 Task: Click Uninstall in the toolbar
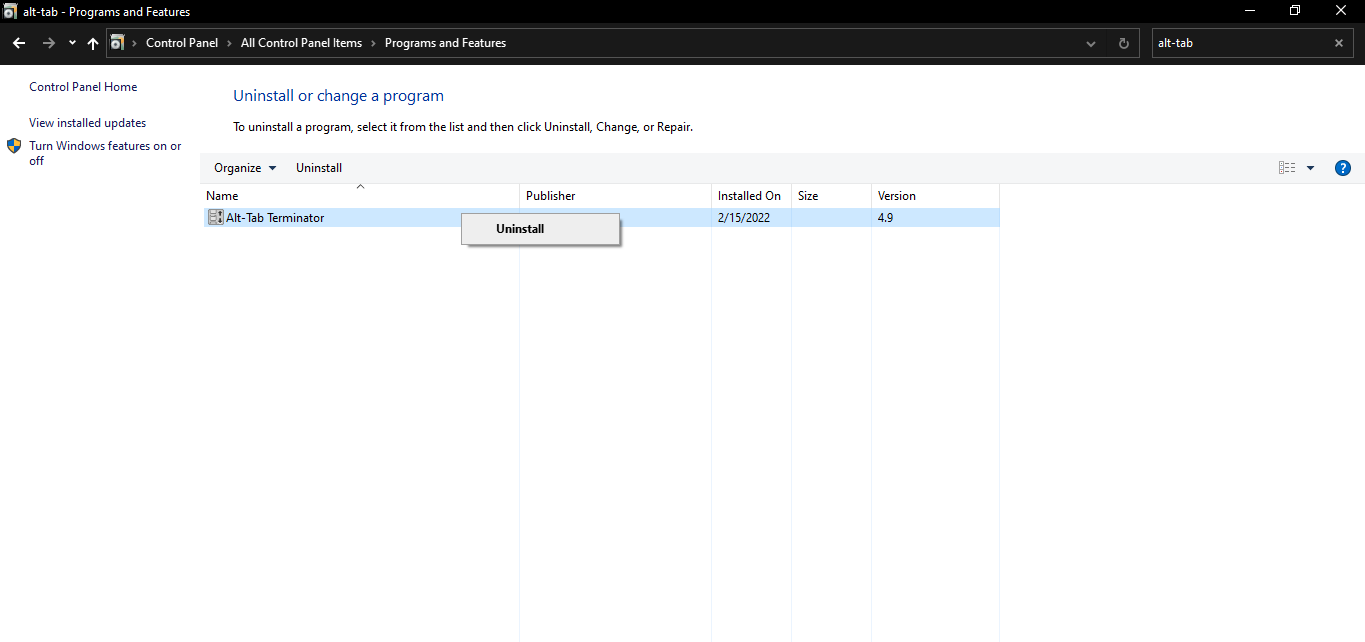[319, 168]
